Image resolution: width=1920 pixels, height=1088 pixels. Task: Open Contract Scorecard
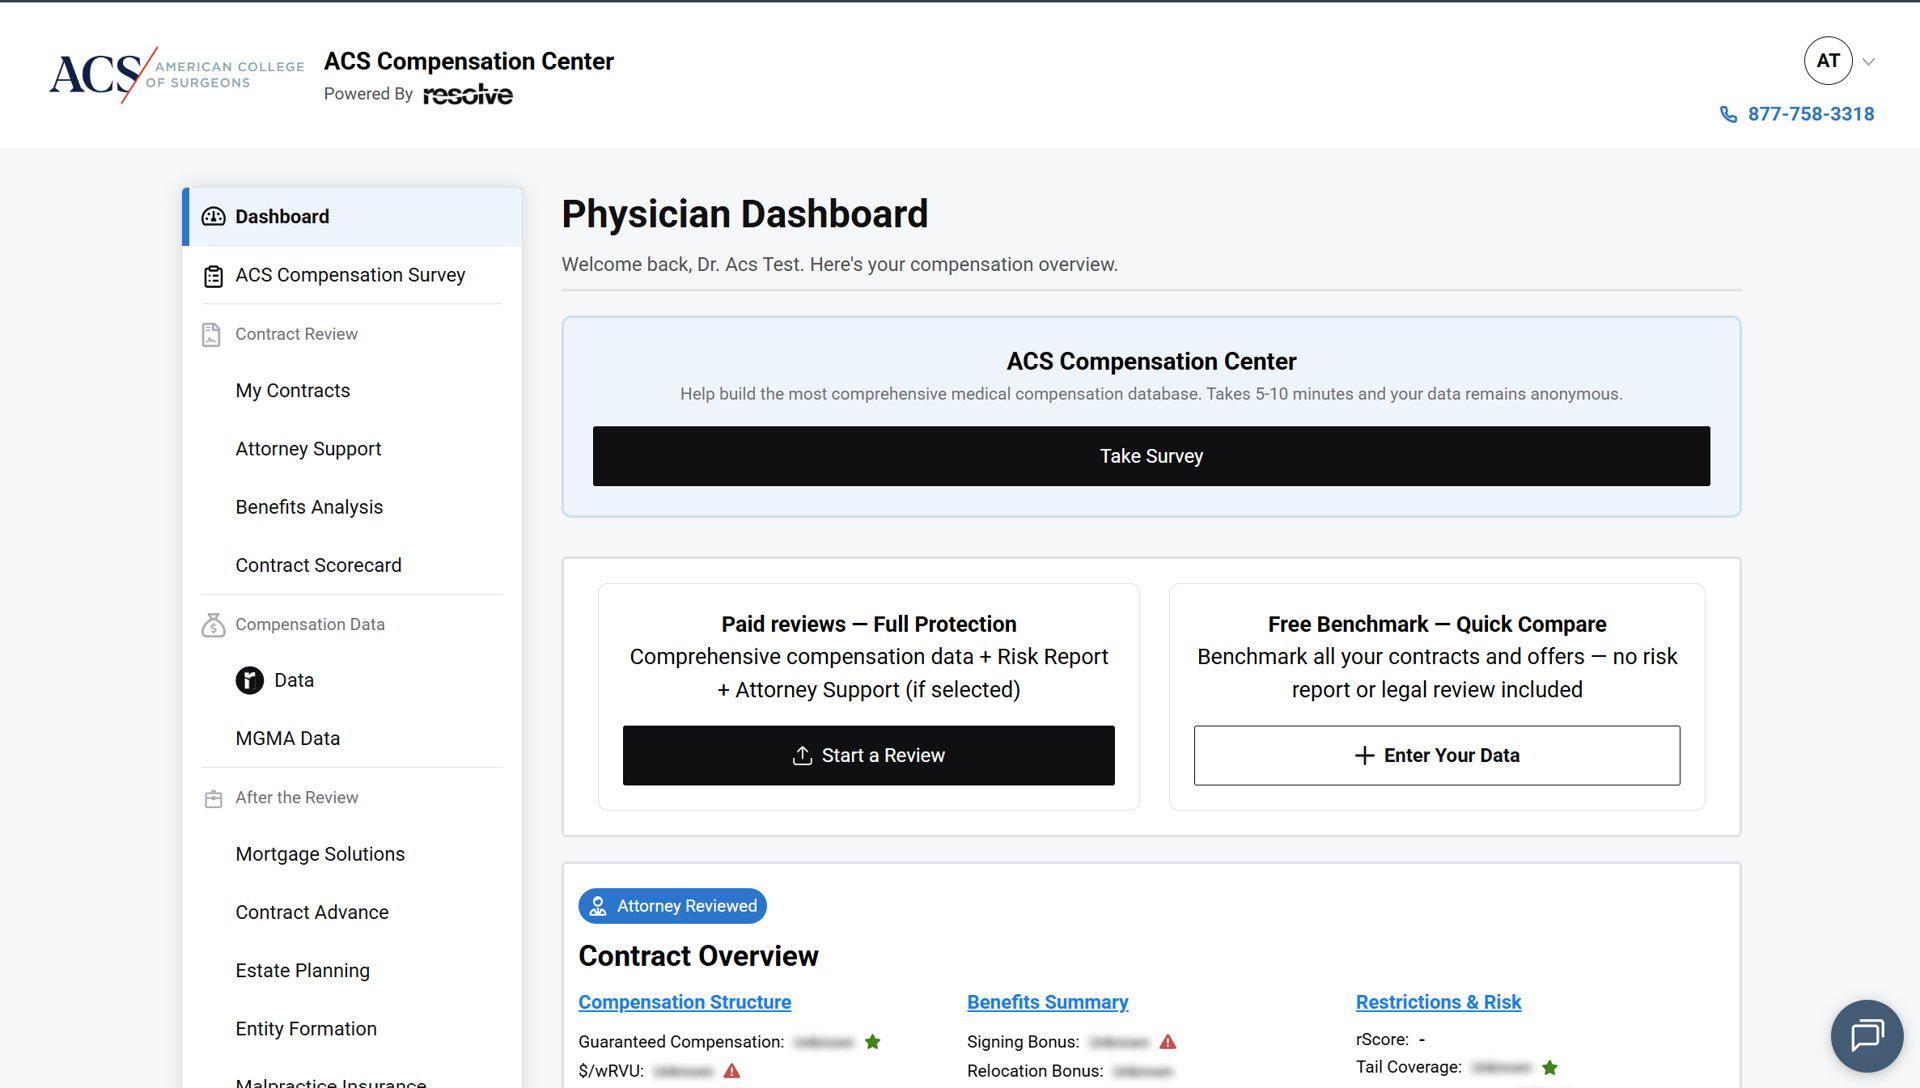tap(318, 565)
